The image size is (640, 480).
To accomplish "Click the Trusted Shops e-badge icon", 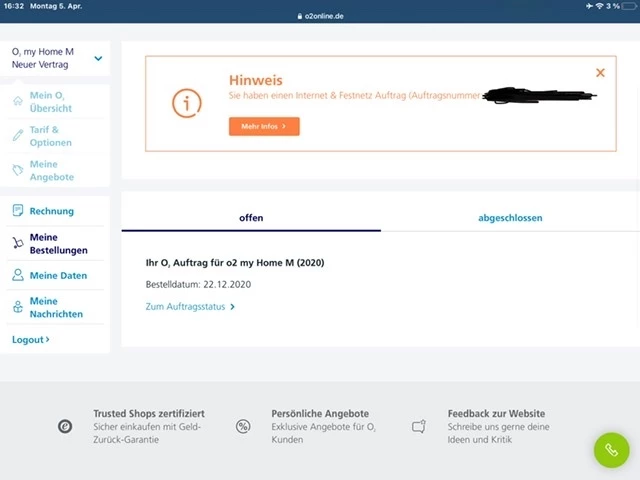I will point(65,427).
